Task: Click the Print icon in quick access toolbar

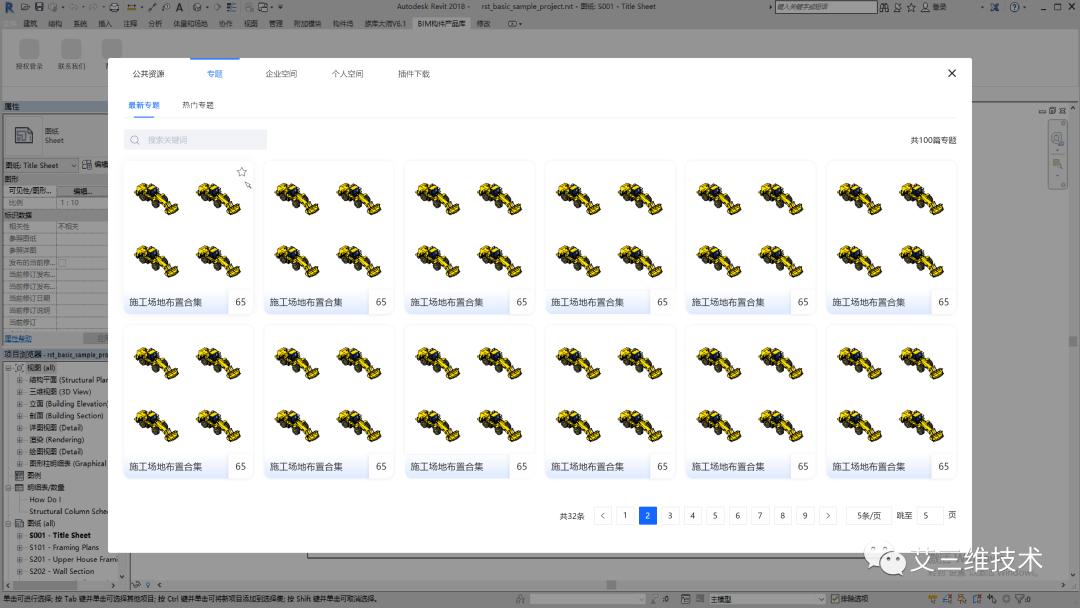Action: [x=114, y=7]
